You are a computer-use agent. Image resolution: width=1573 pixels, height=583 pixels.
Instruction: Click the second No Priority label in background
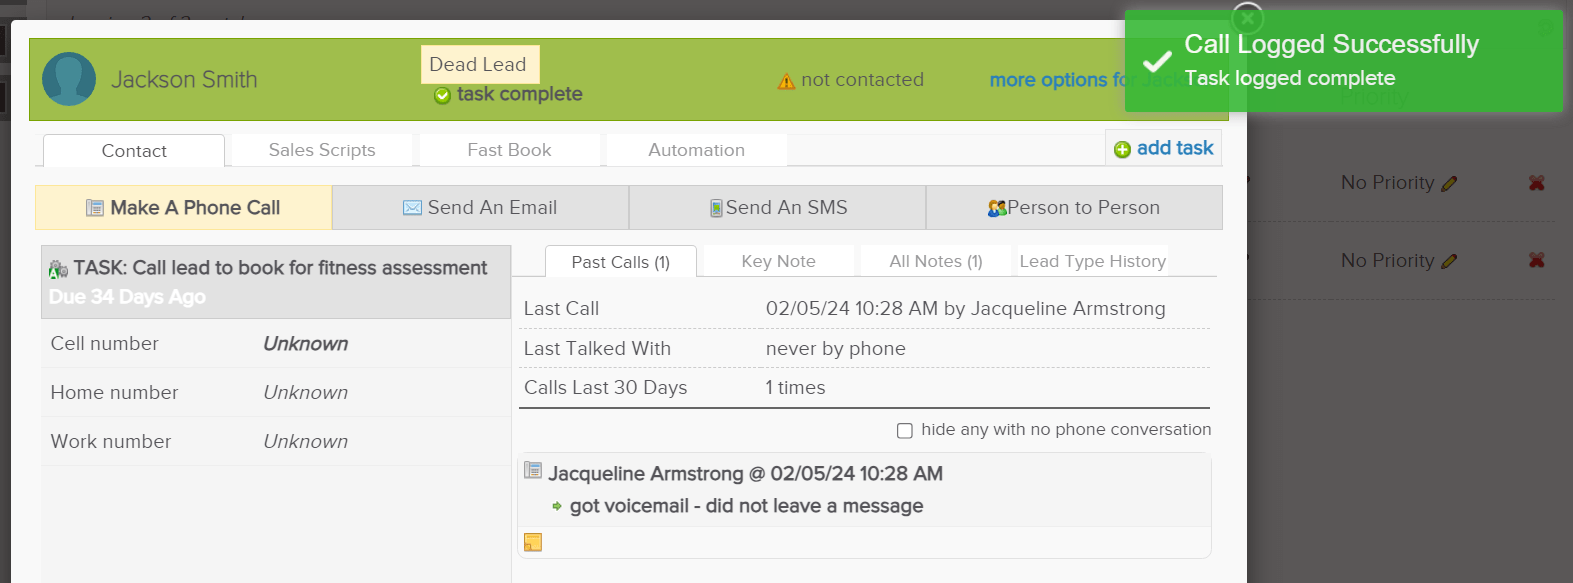1388,261
